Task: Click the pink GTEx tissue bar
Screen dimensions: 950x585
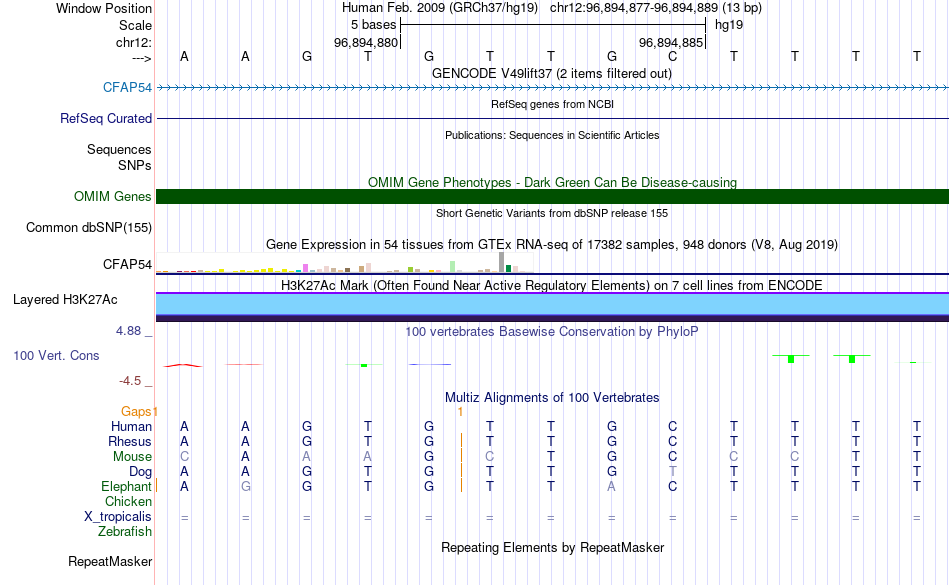Action: click(x=306, y=268)
